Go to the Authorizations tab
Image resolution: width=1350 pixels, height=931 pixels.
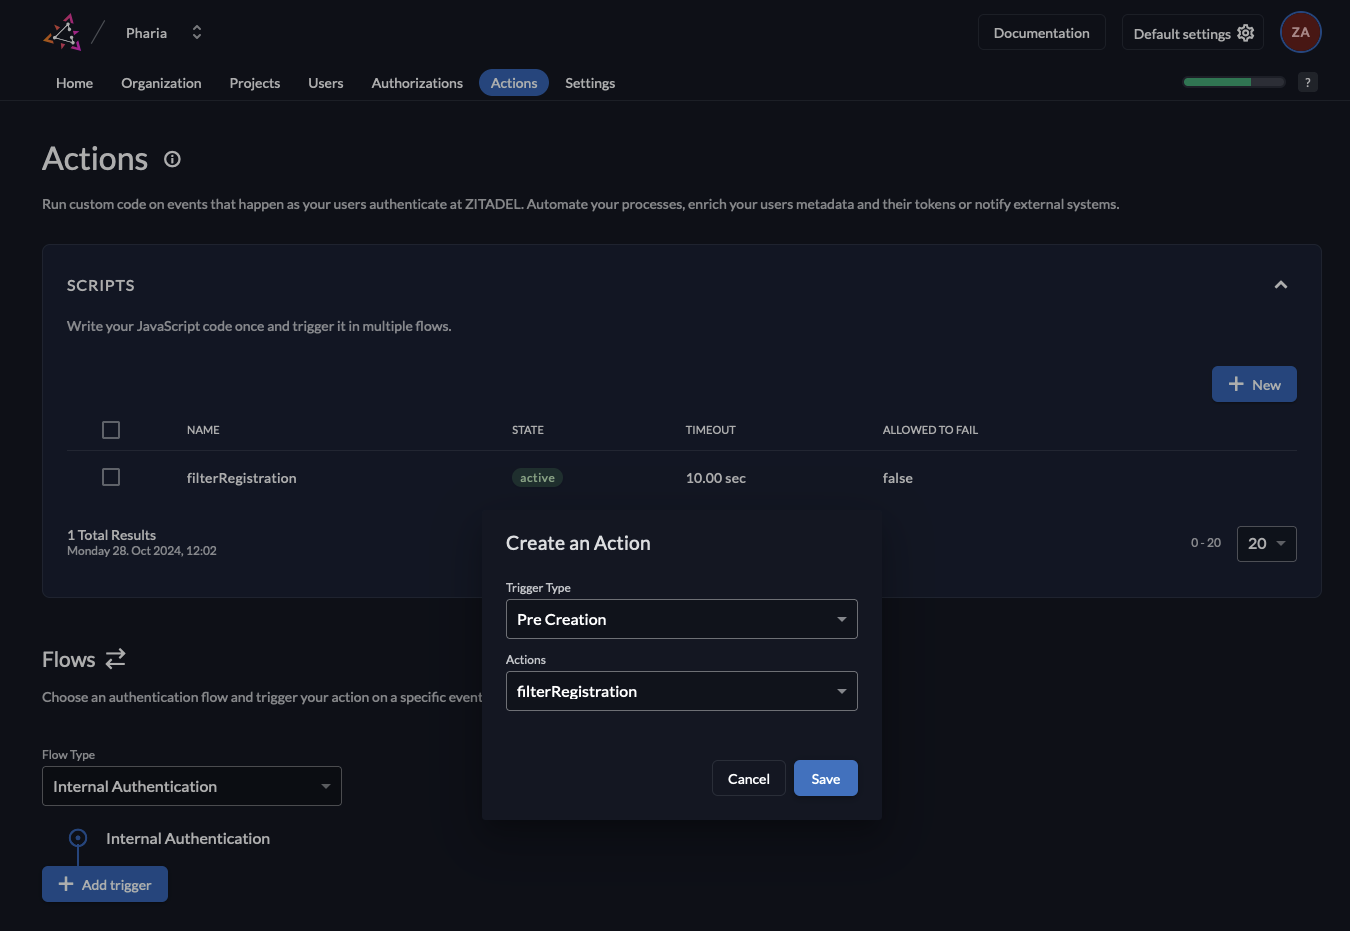[x=416, y=83]
